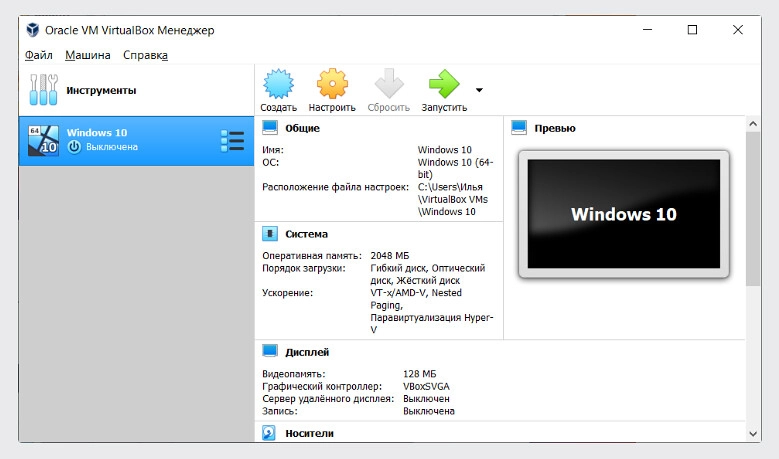Open the Носители settings header link
779x459 pixels.
(309, 433)
